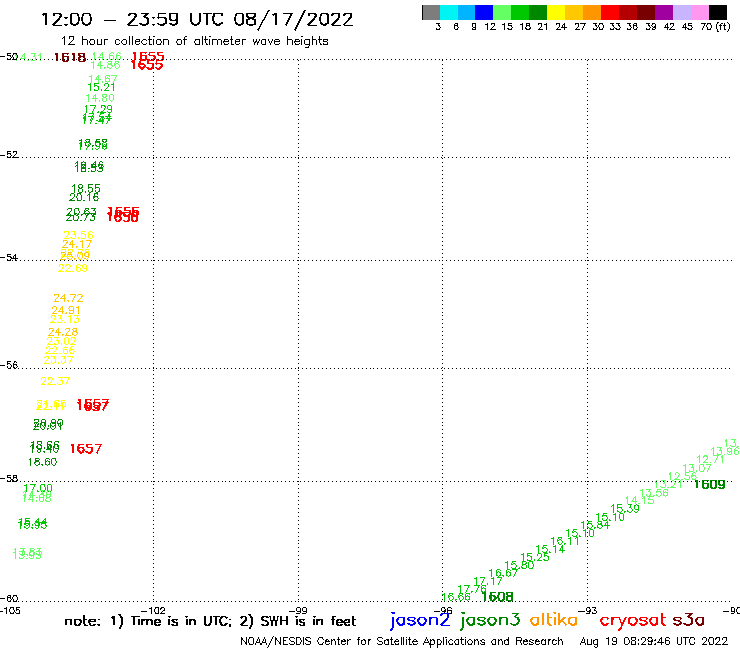Click the jason3 track value '16.11'

click(x=565, y=541)
